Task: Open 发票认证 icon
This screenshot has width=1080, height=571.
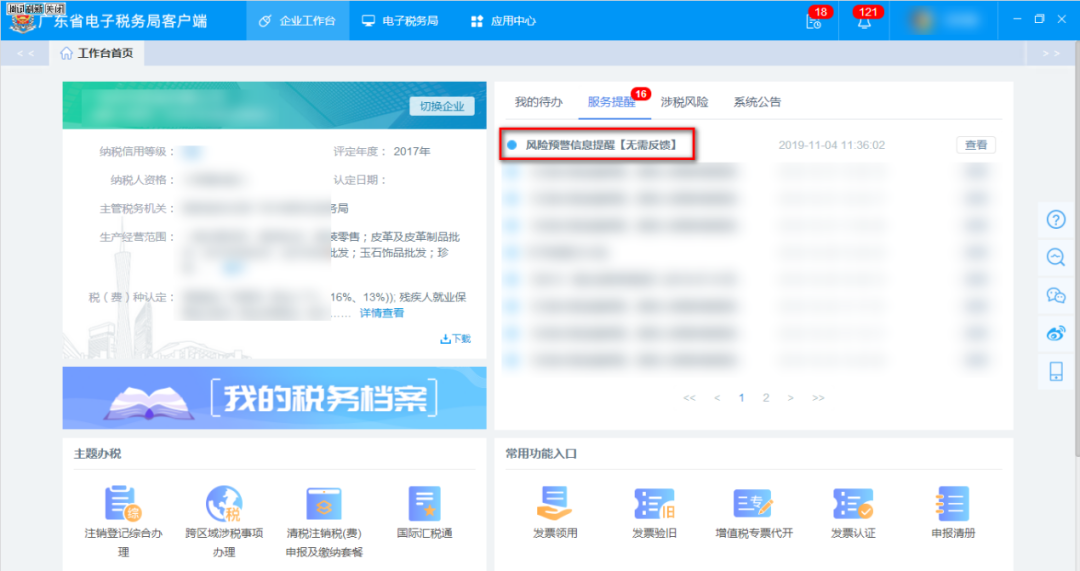Action: click(853, 503)
